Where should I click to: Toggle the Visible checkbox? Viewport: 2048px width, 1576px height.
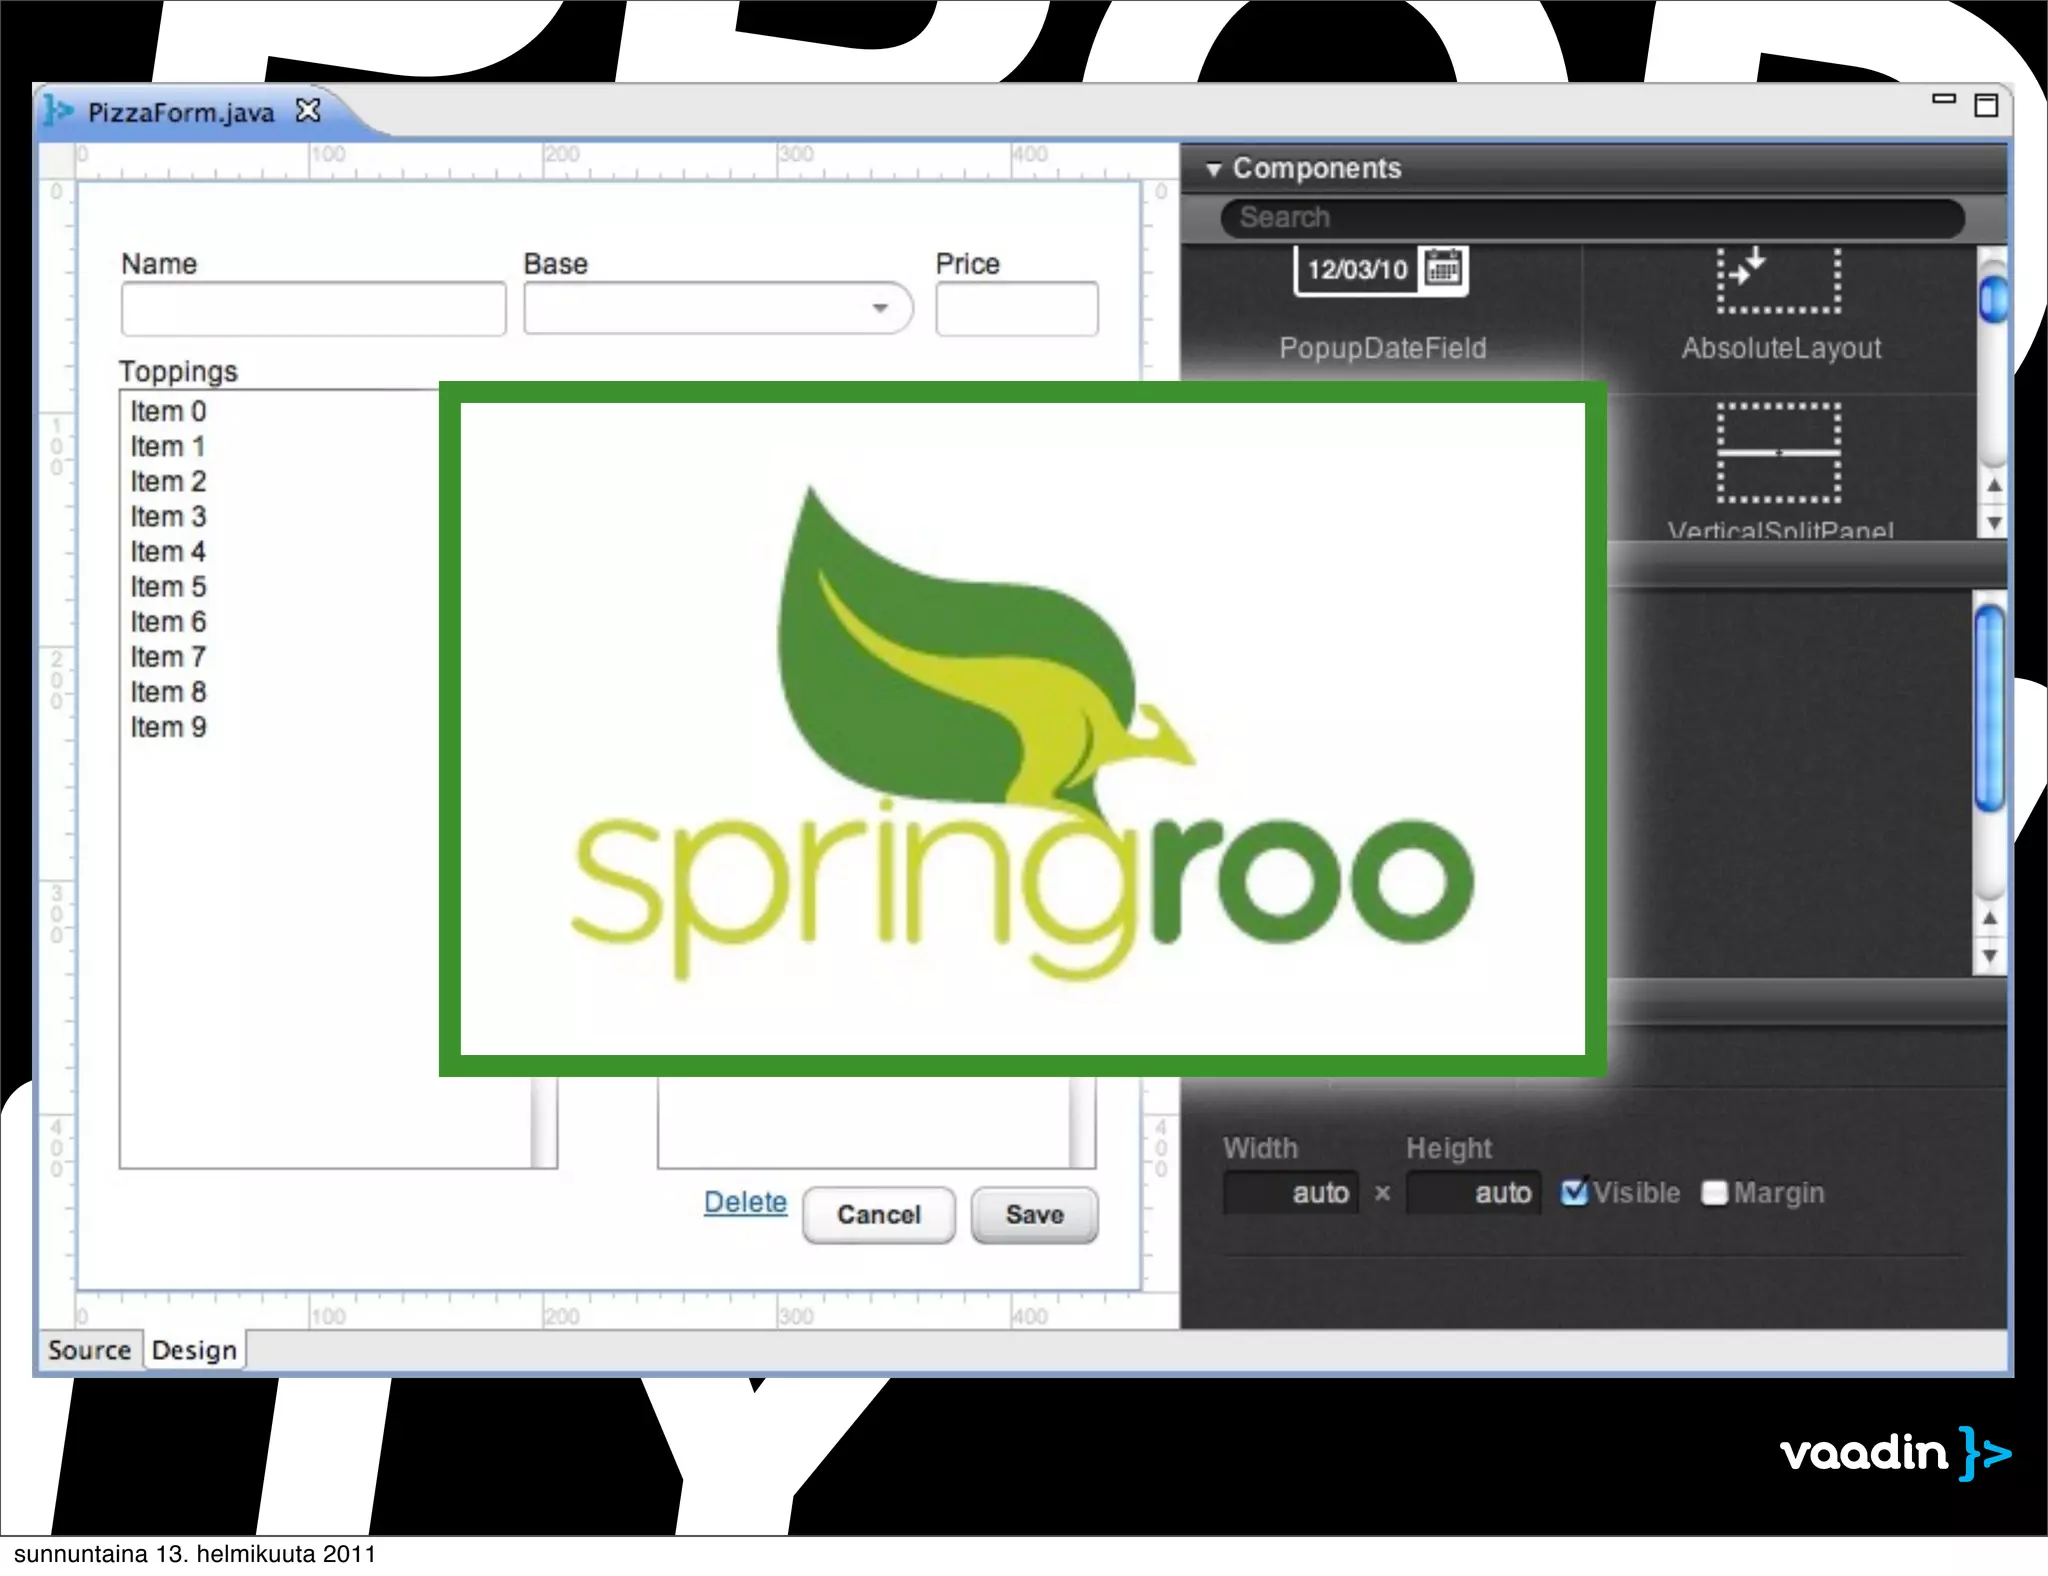[x=1574, y=1192]
